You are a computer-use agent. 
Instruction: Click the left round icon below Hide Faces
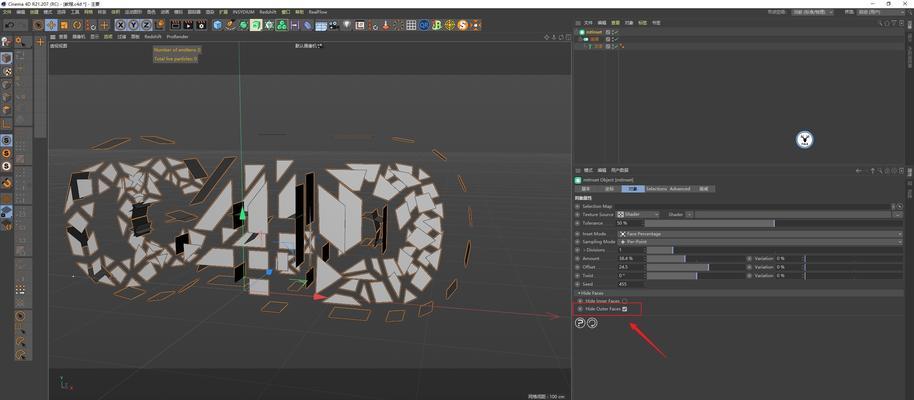[580, 323]
